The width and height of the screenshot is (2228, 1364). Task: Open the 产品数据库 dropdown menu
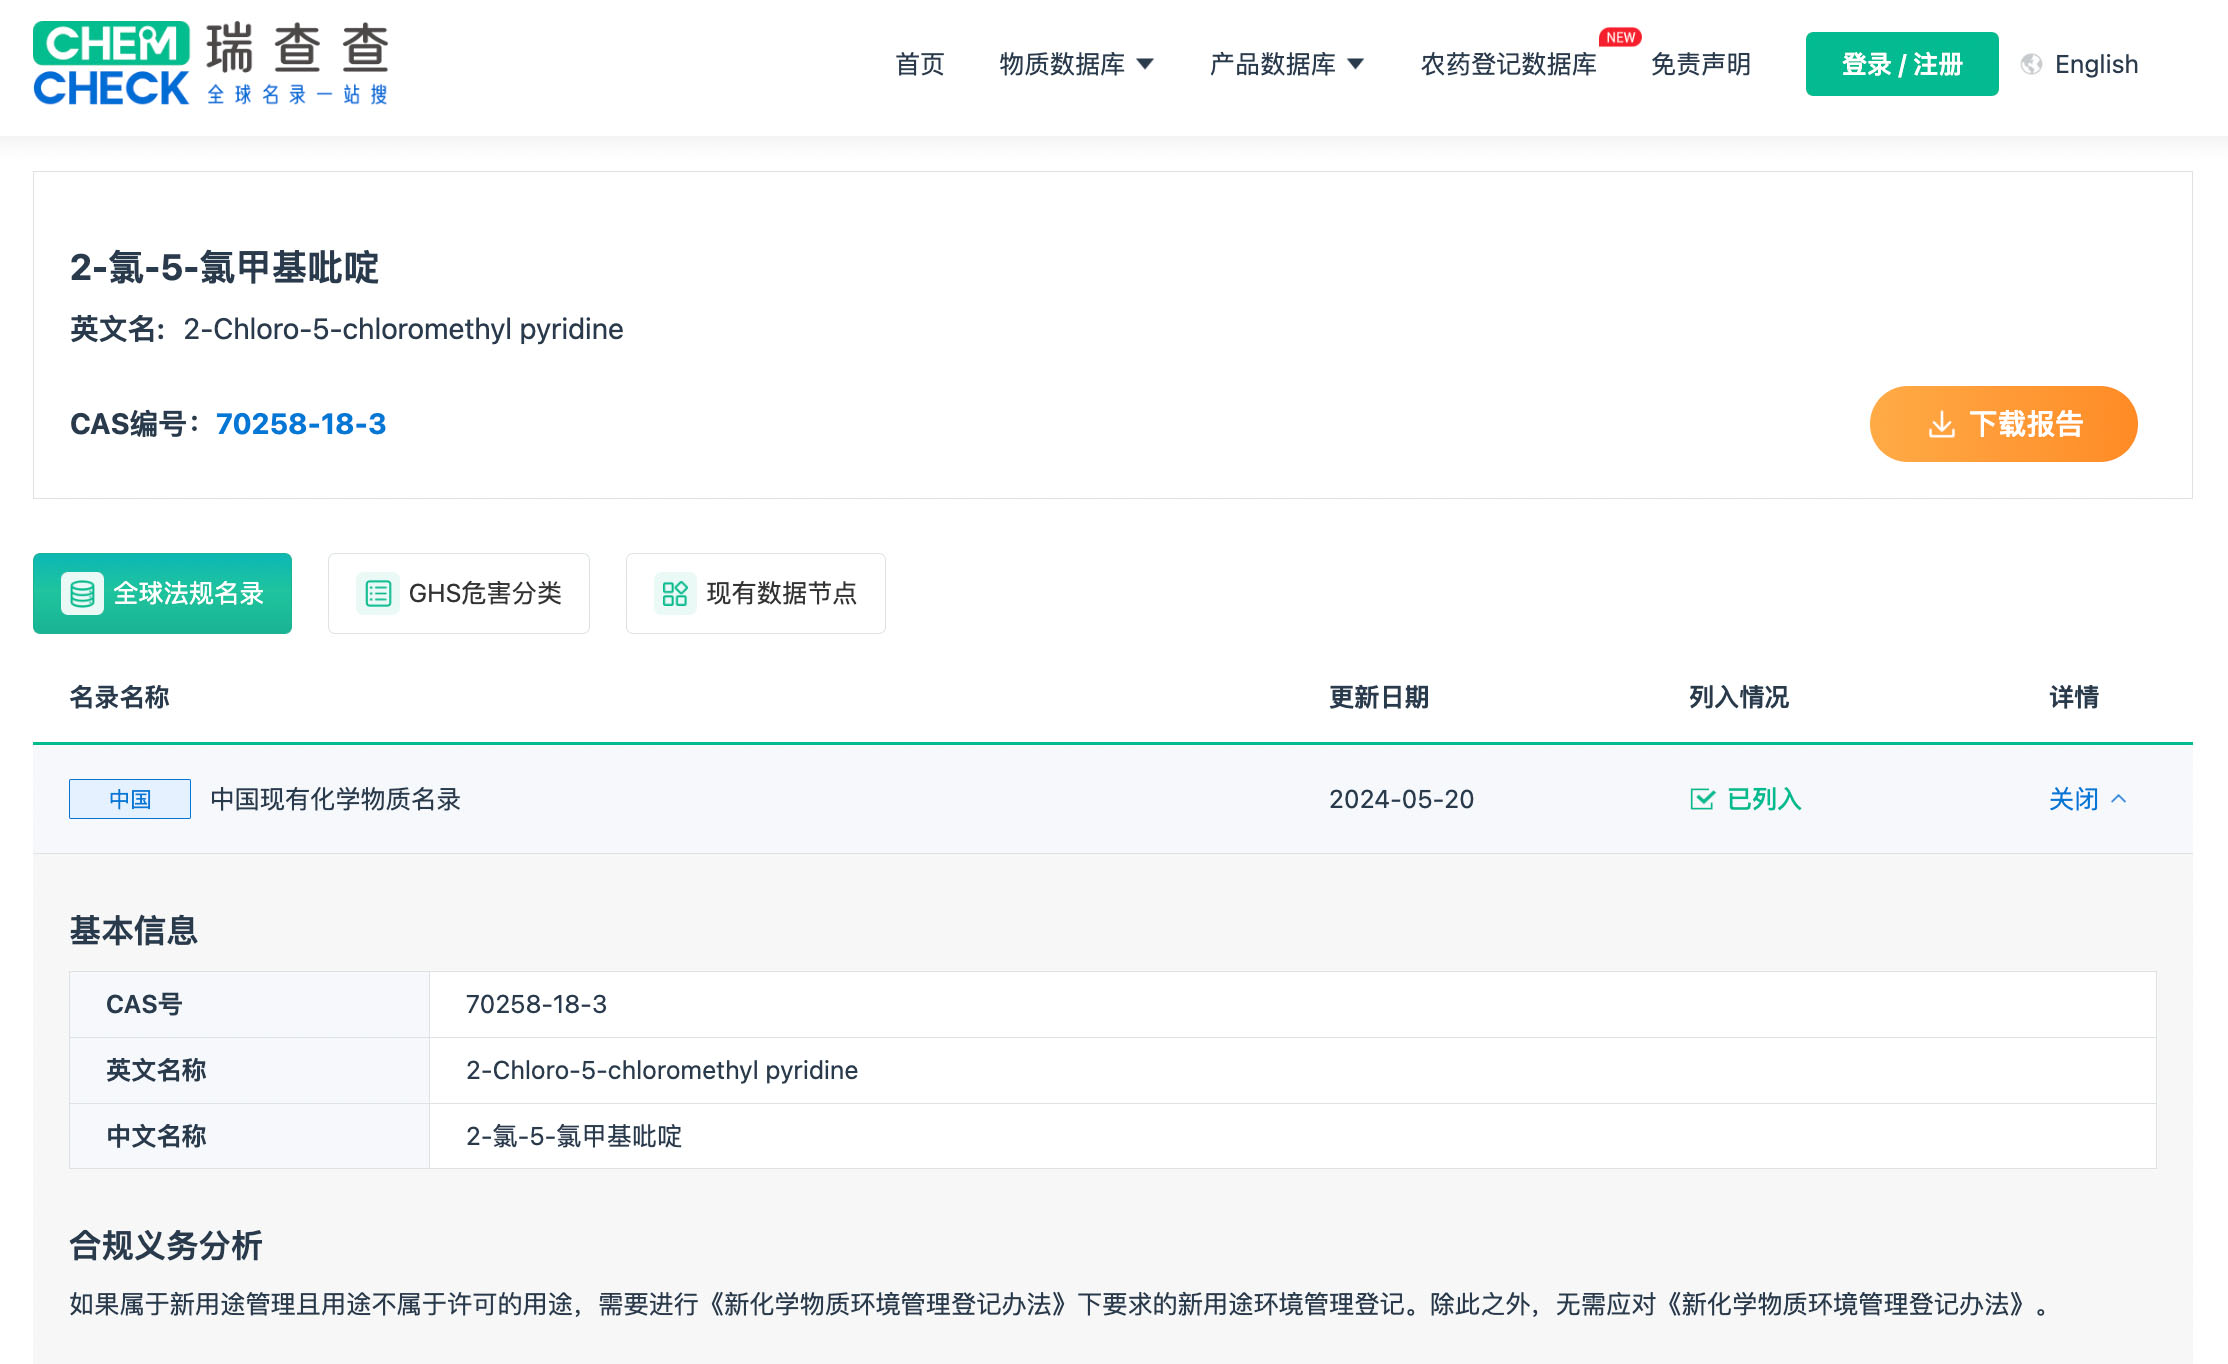click(1286, 65)
